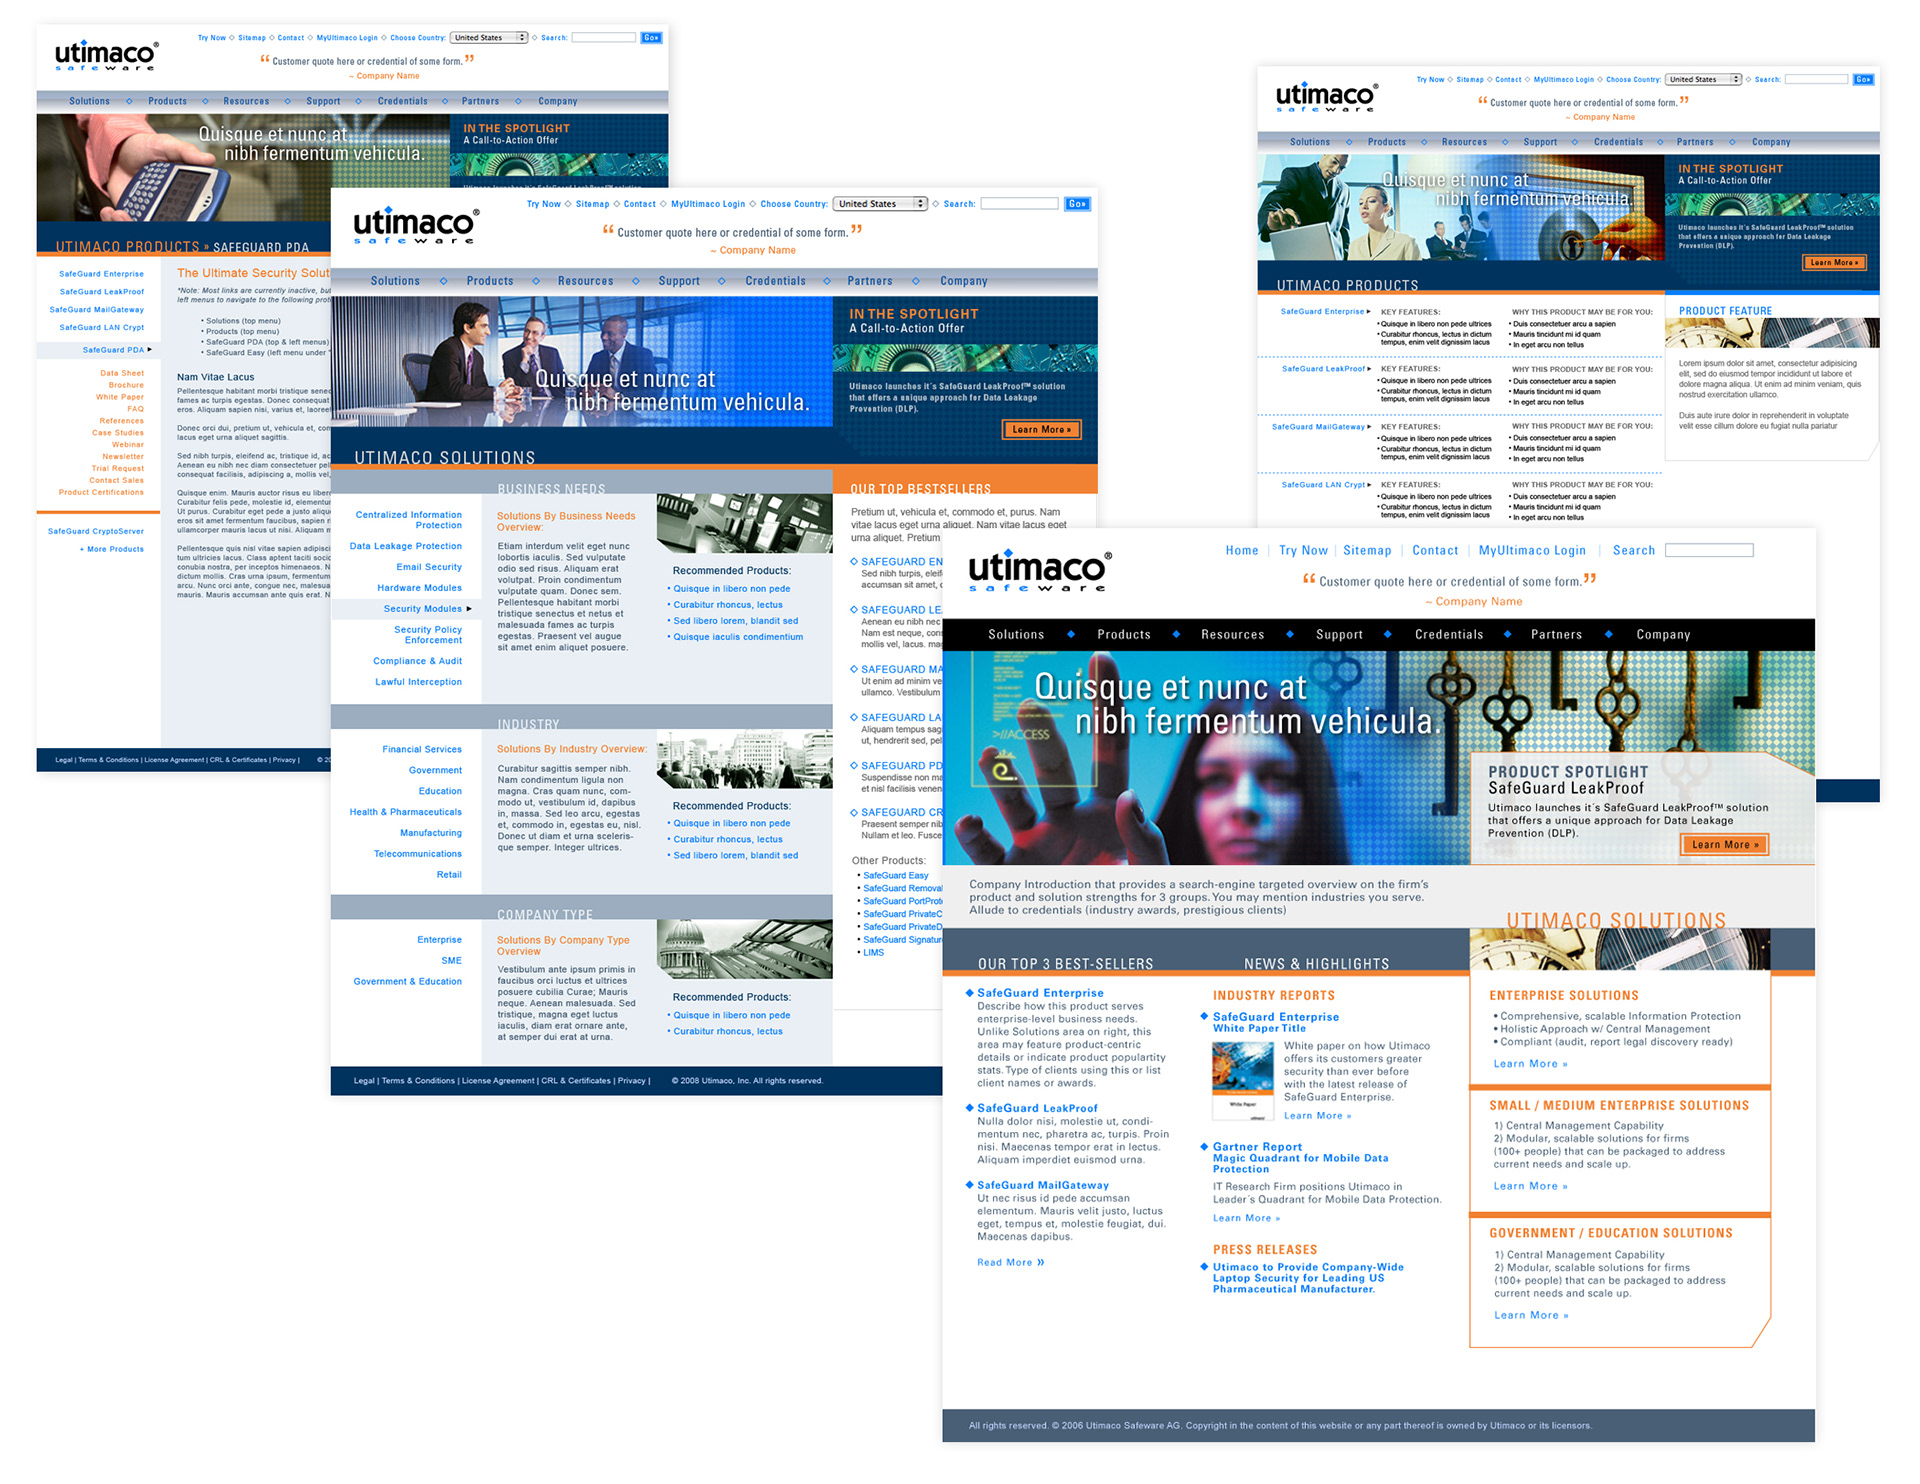Select SME under Company Type
This screenshot has height=1484, width=1920.
point(451,961)
